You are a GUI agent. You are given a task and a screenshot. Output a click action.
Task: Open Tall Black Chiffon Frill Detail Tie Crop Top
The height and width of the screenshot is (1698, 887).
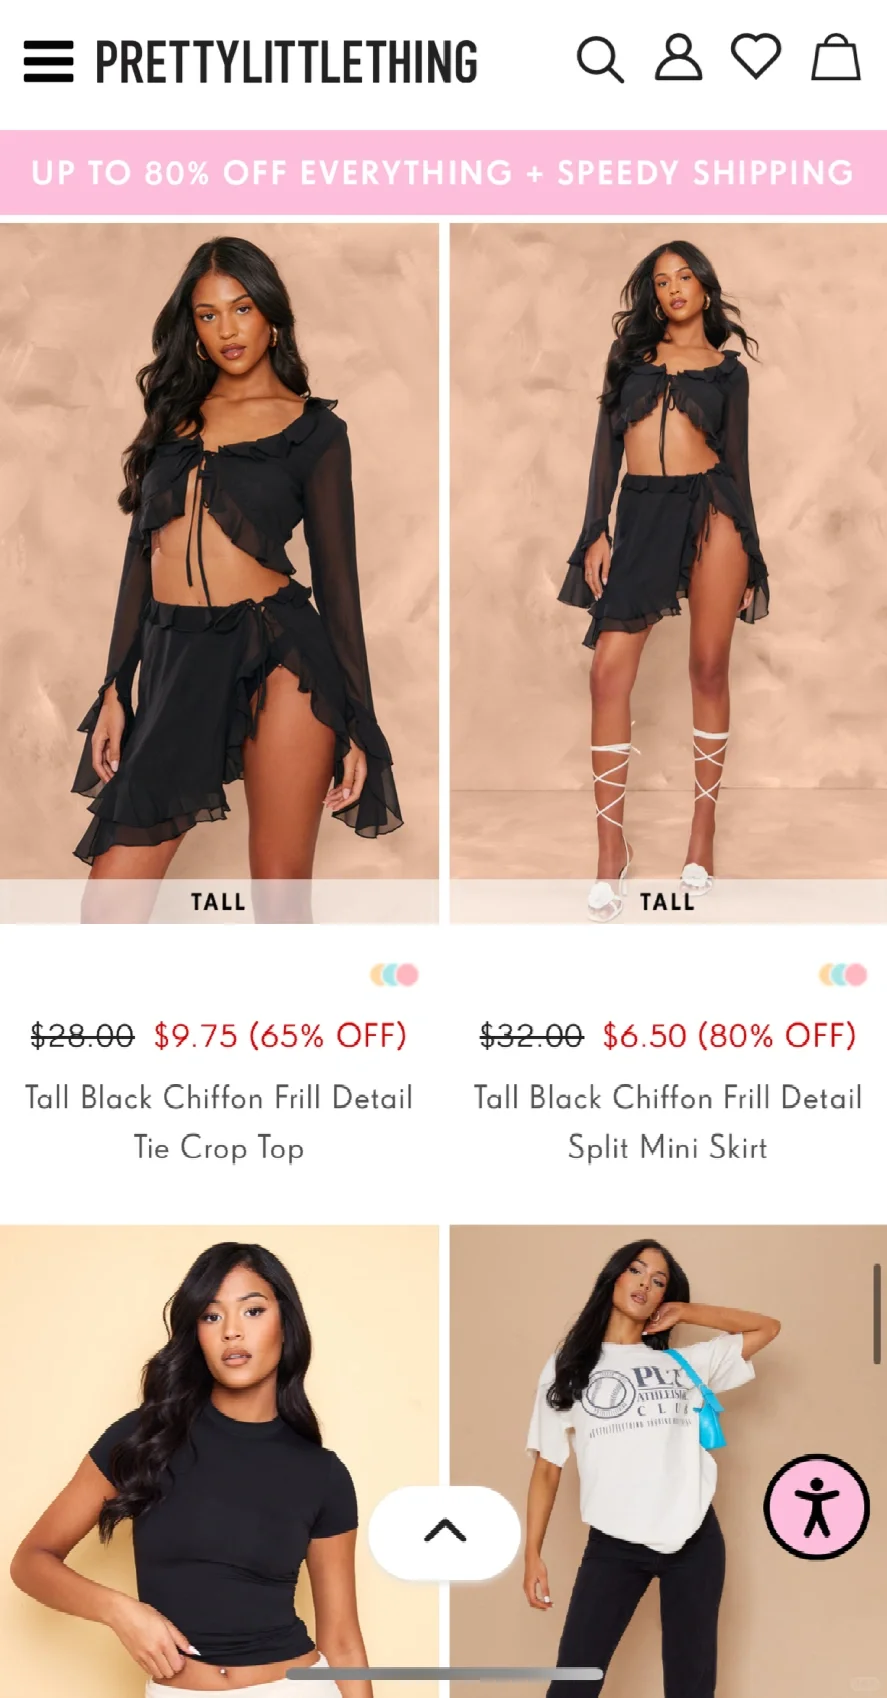click(x=219, y=1122)
